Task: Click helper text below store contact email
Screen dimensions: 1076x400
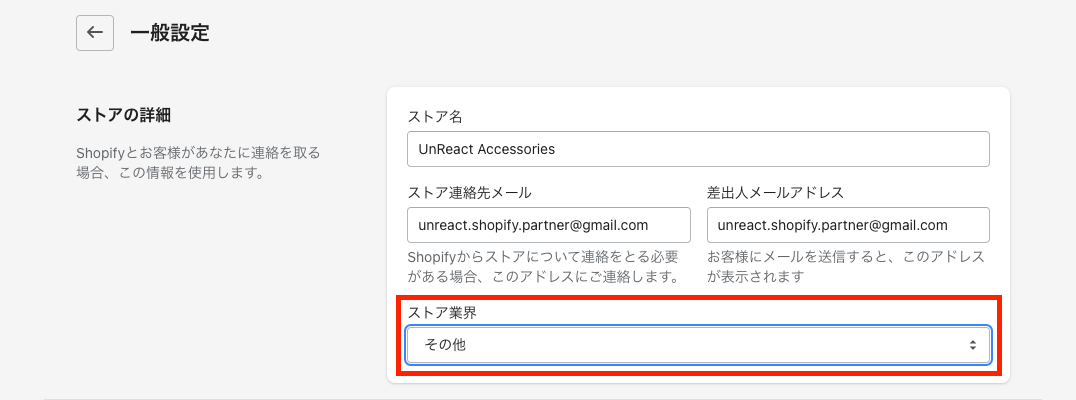Action: [543, 266]
